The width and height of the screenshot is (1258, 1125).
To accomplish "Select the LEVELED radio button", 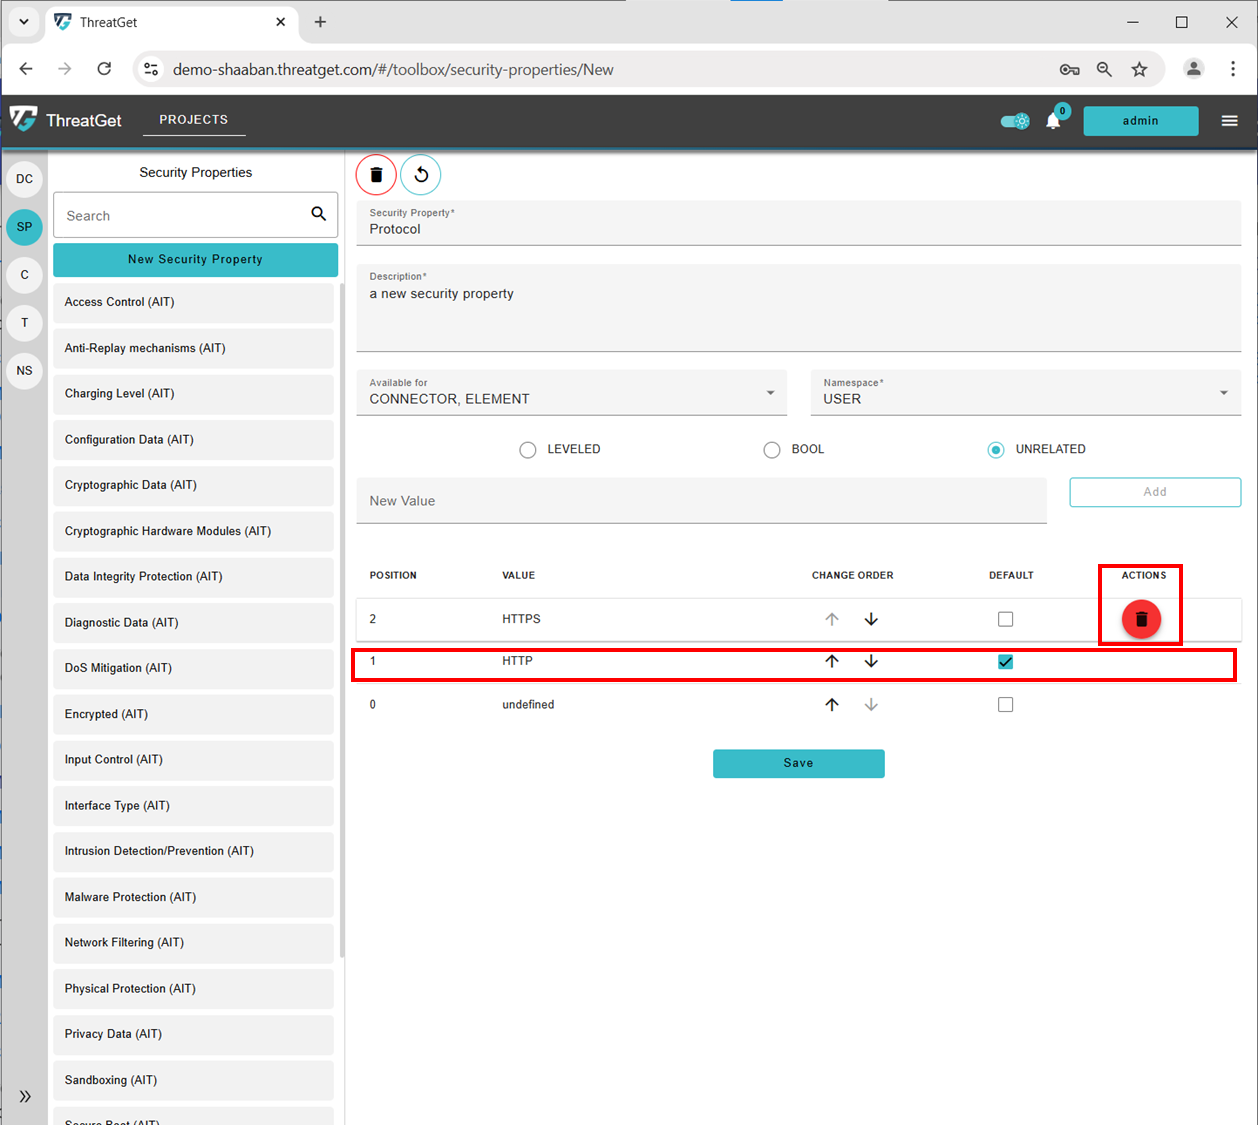I will (528, 449).
